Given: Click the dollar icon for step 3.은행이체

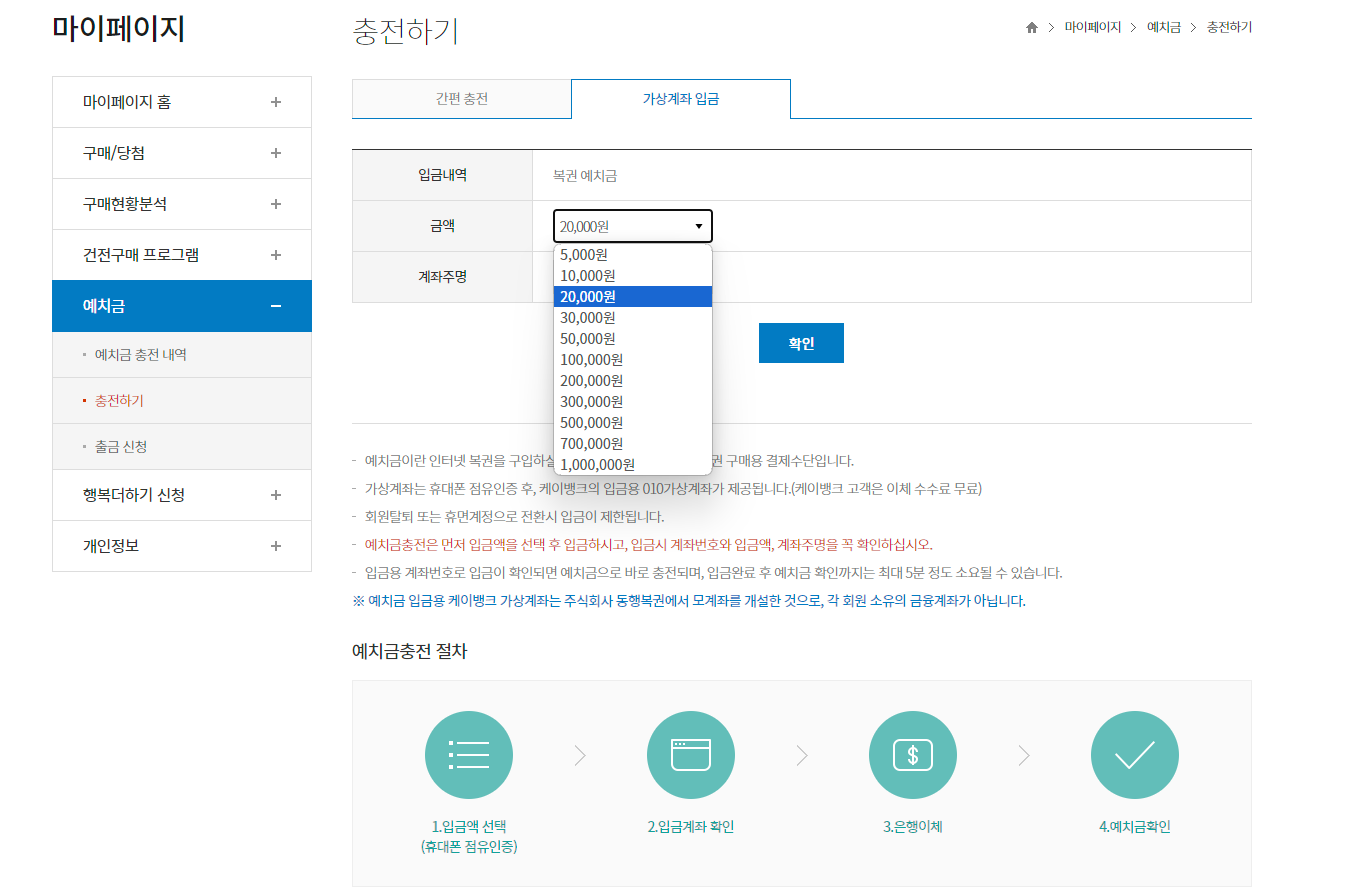Looking at the screenshot, I should pyautogui.click(x=912, y=755).
